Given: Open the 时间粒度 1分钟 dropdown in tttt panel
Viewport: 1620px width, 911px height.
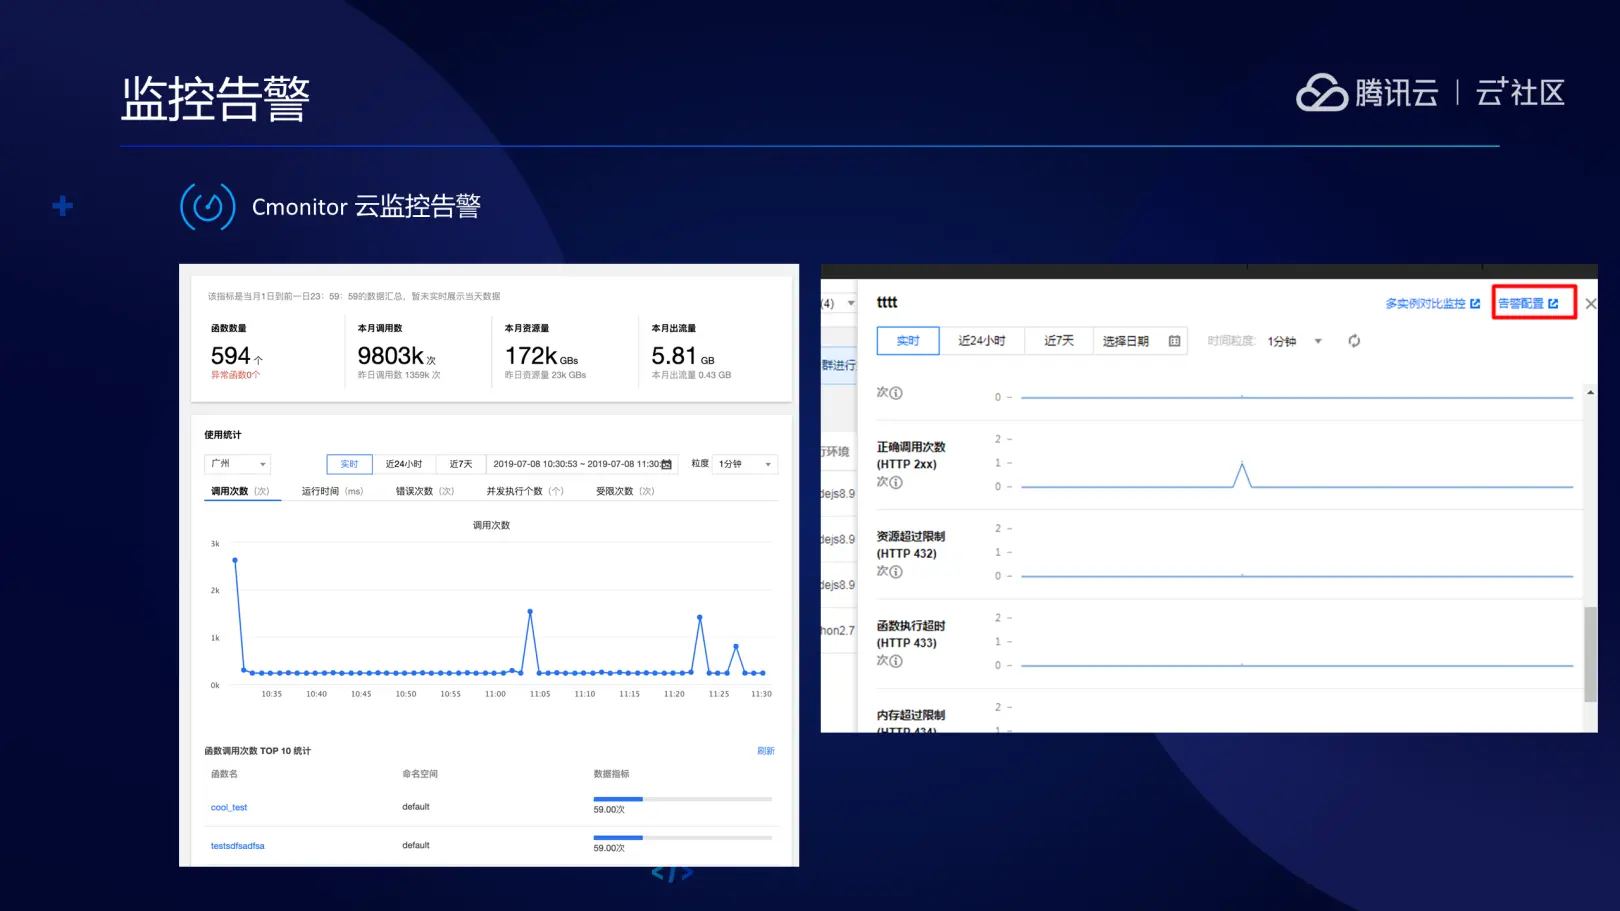Looking at the screenshot, I should pyautogui.click(x=1295, y=341).
